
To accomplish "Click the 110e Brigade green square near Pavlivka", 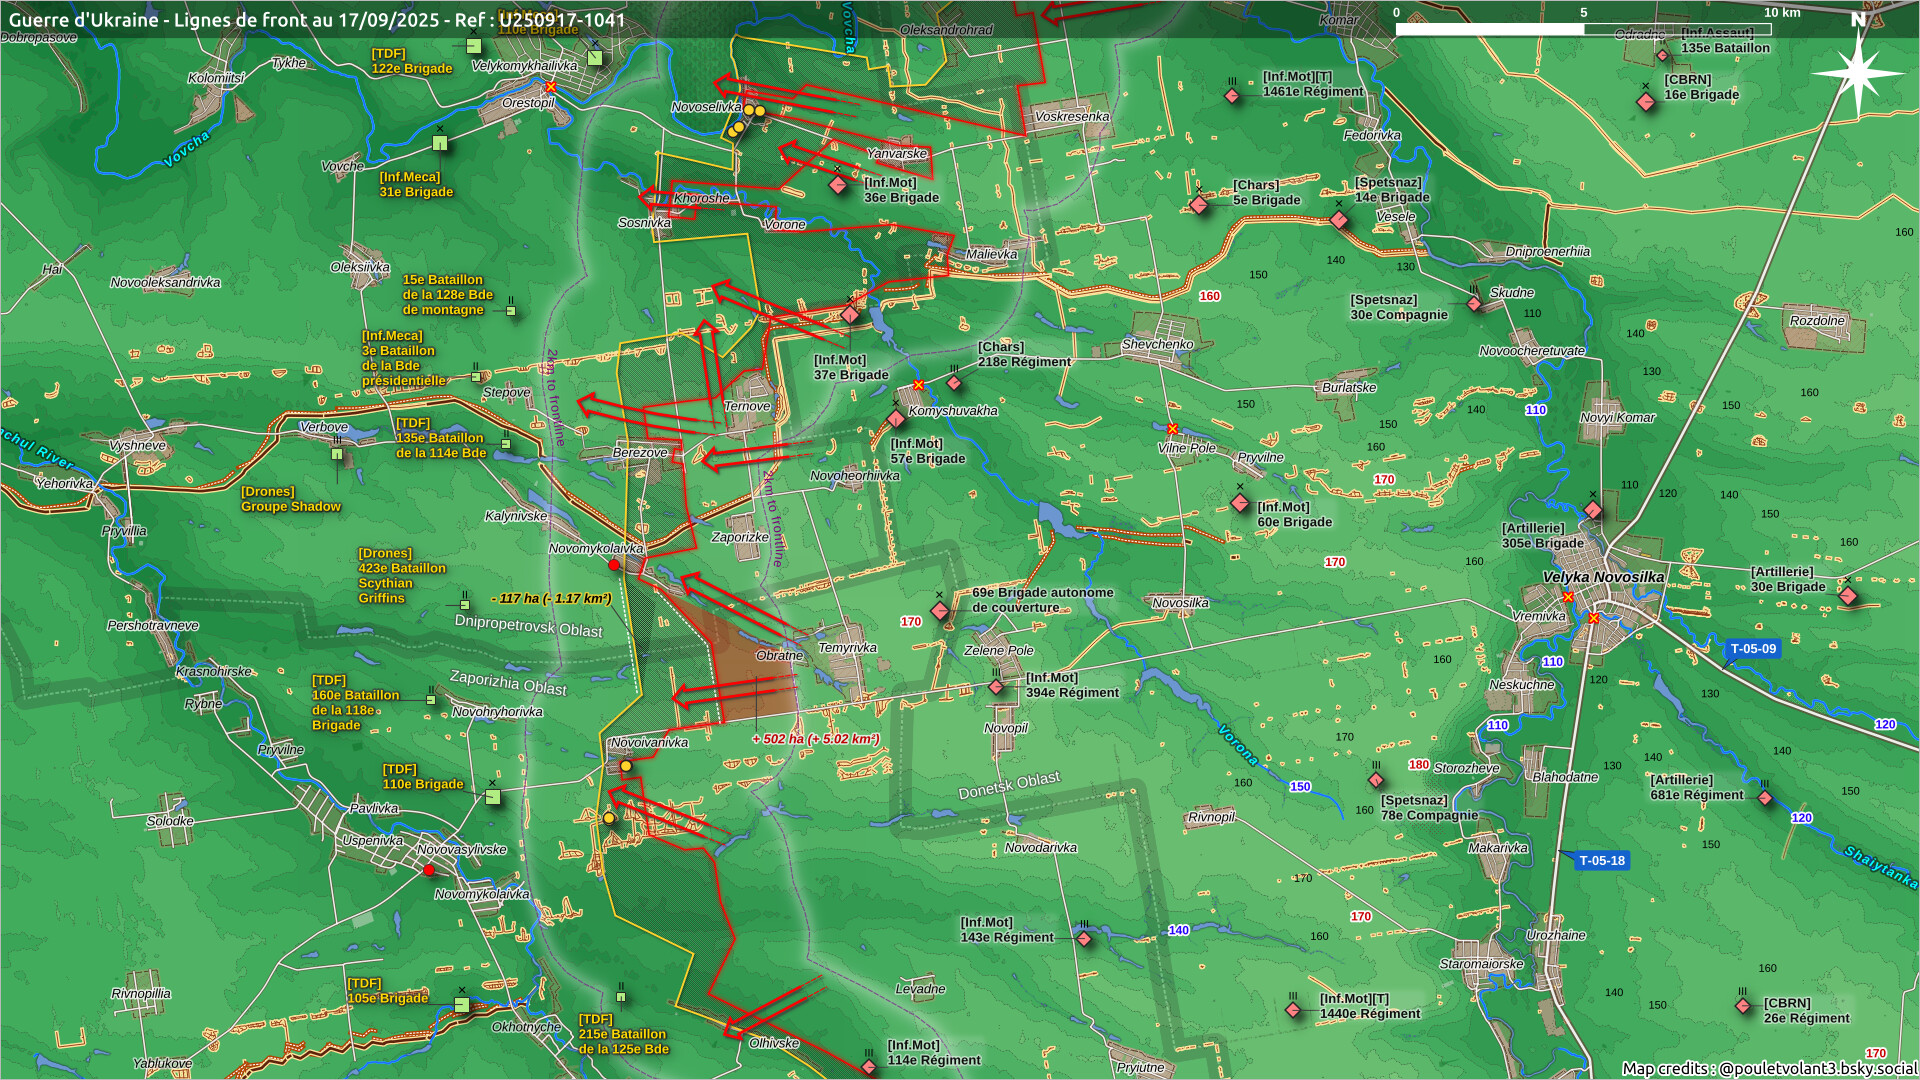I will 492,797.
